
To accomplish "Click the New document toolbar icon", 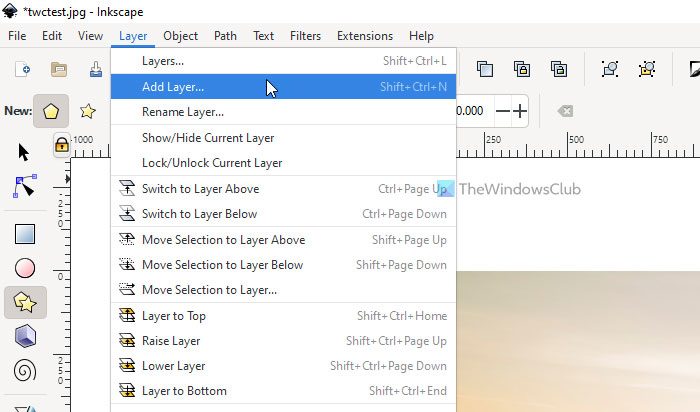I will click(x=22, y=69).
